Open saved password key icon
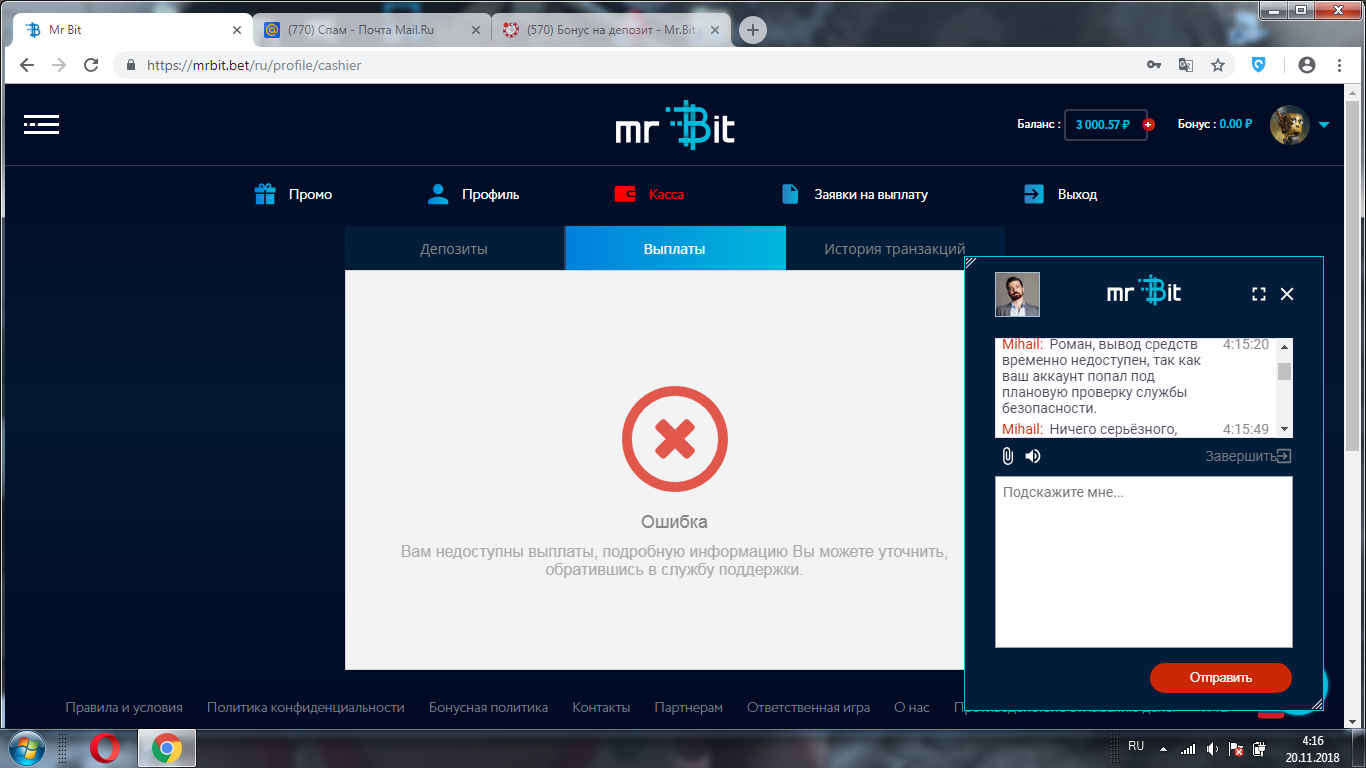The image size is (1366, 768). [x=1154, y=65]
